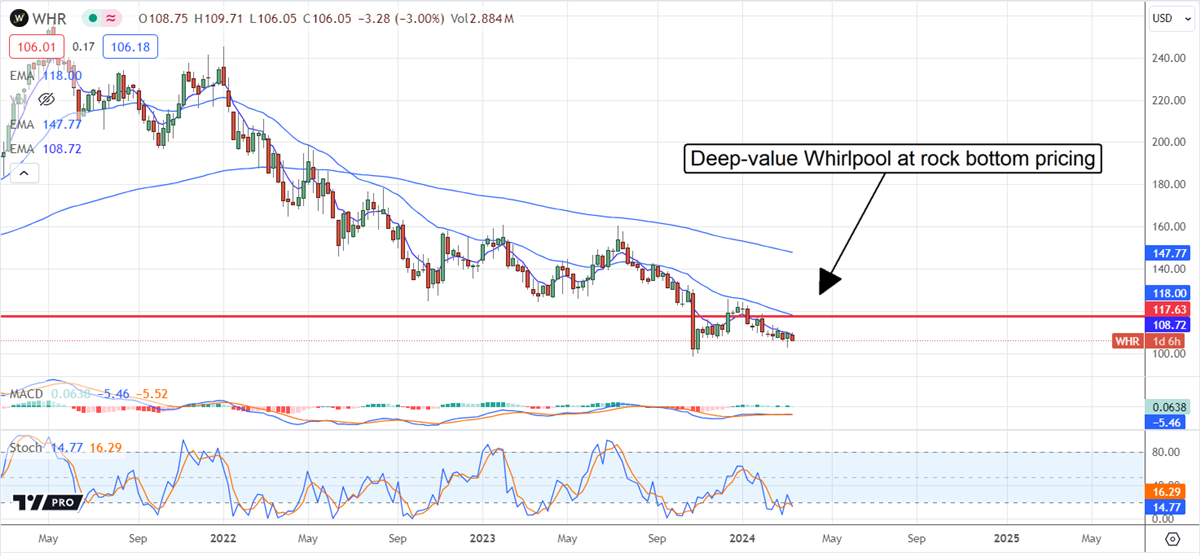Collapse the indicator legend with the chevron
The width and height of the screenshot is (1200, 556).
point(25,174)
